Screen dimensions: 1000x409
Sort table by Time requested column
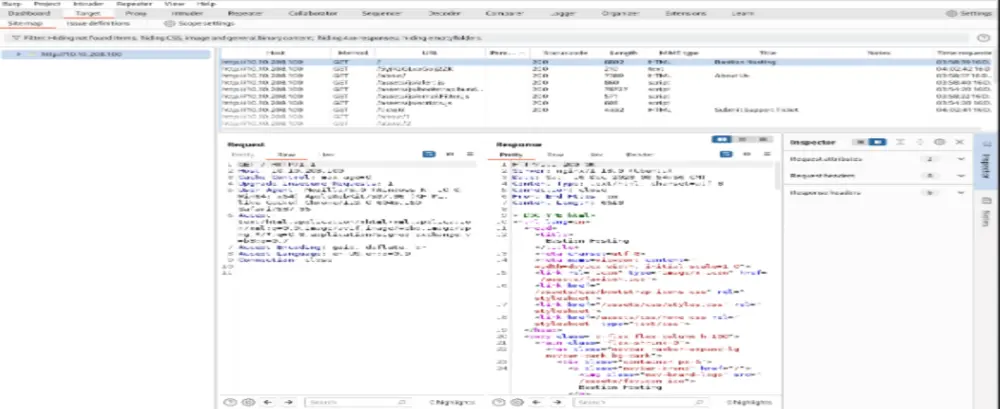click(x=963, y=53)
